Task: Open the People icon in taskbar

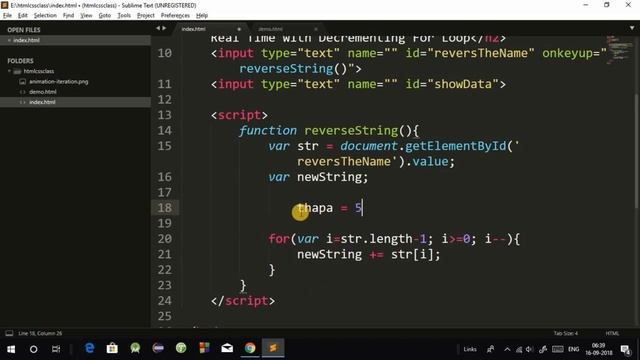Action: pyautogui.click(x=490, y=349)
